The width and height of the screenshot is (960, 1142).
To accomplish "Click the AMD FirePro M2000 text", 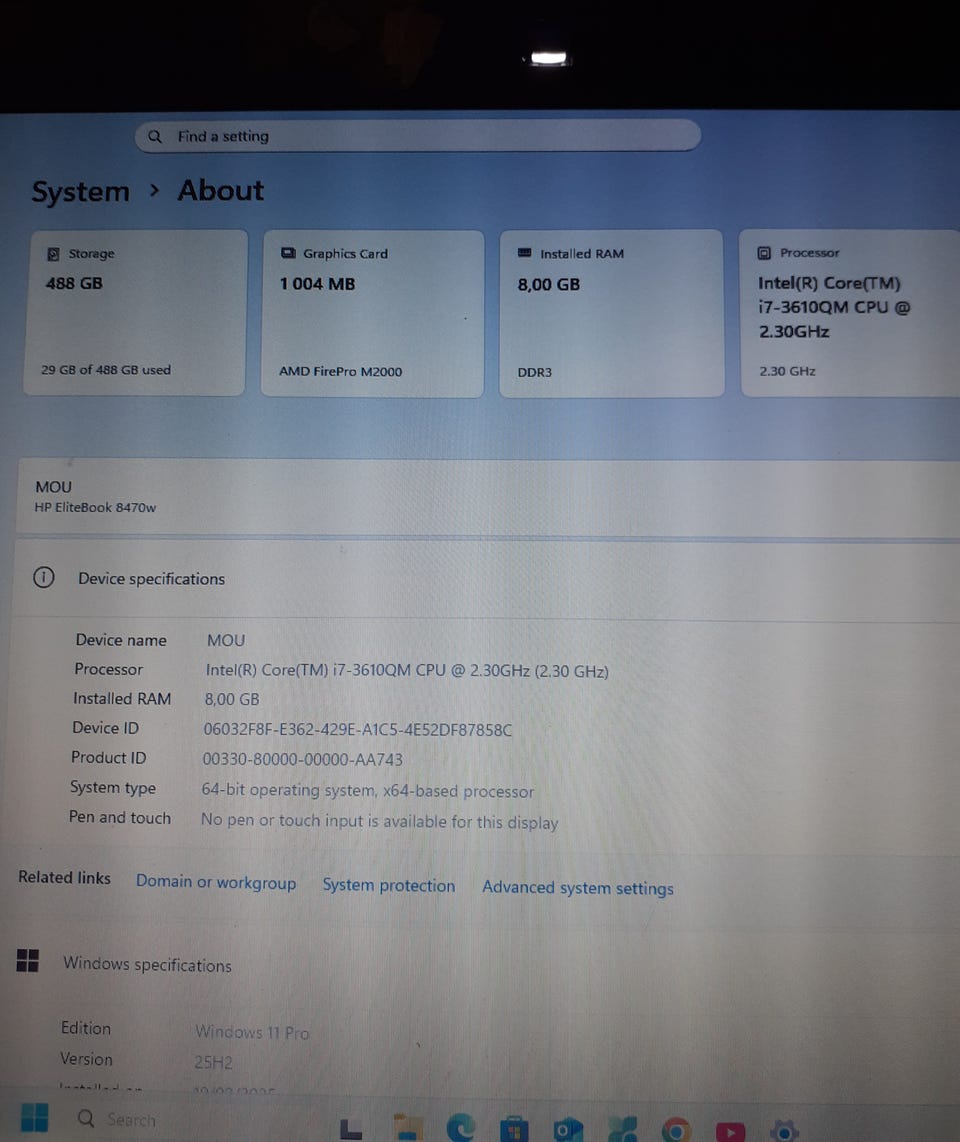I will [x=340, y=371].
